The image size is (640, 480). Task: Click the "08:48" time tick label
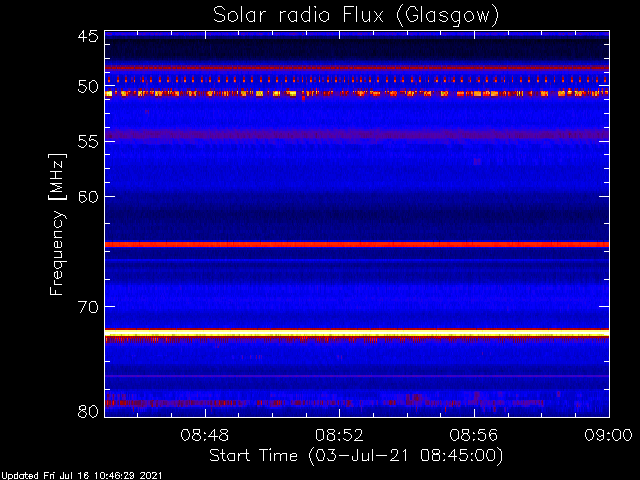tap(205, 435)
